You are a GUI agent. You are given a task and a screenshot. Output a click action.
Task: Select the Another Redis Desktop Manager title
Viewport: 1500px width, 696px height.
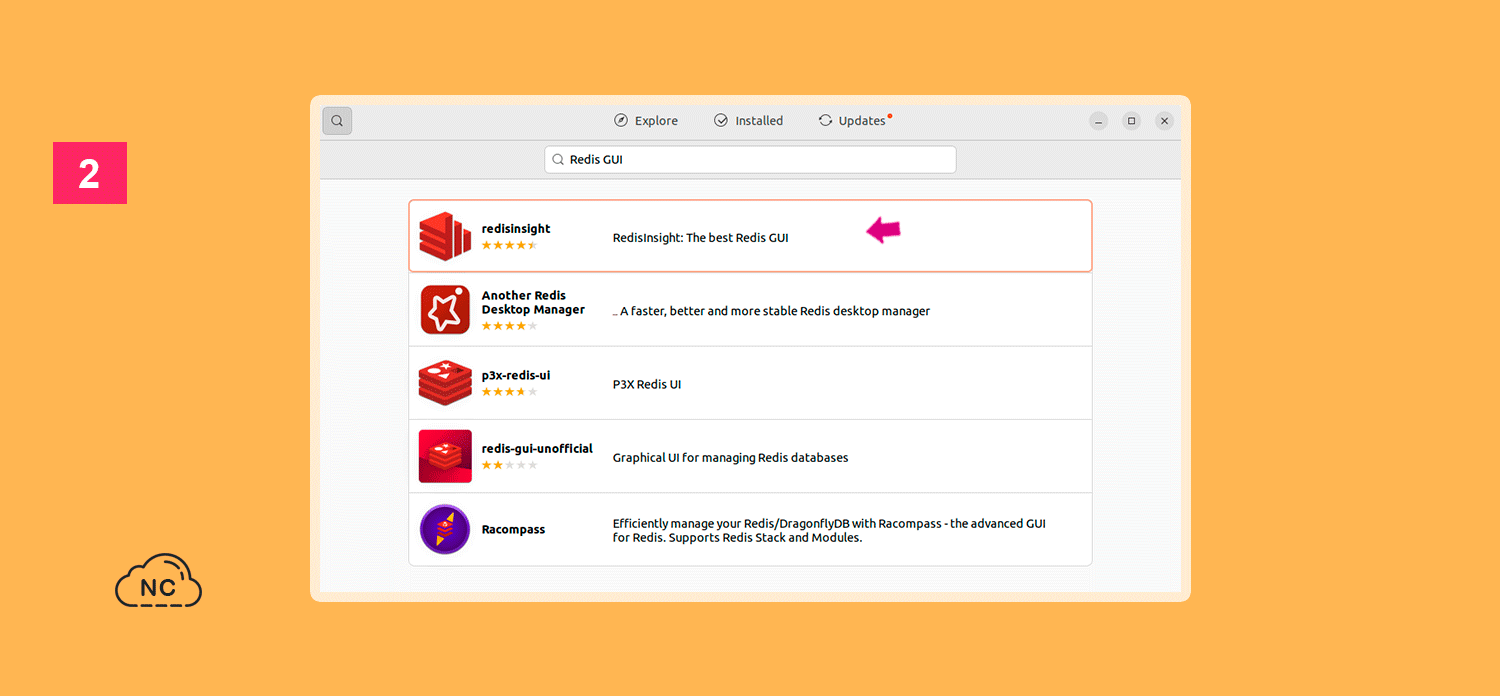(533, 302)
